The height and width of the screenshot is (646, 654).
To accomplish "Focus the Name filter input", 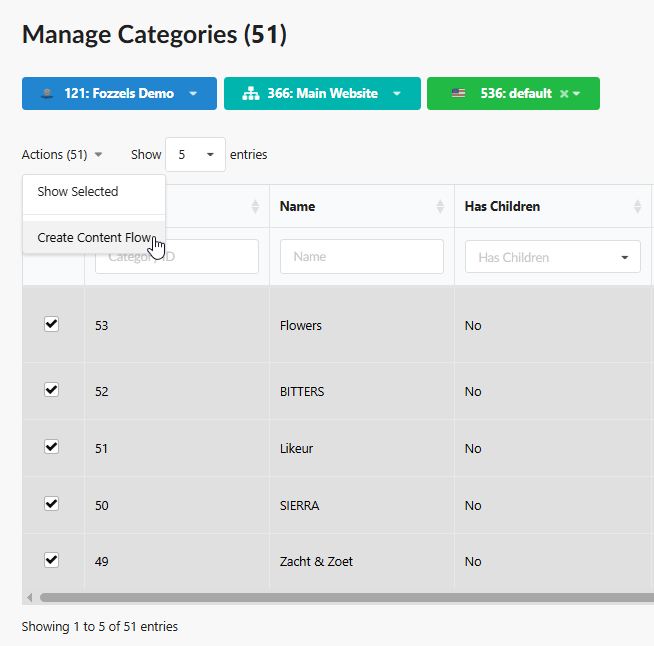I will (x=362, y=256).
